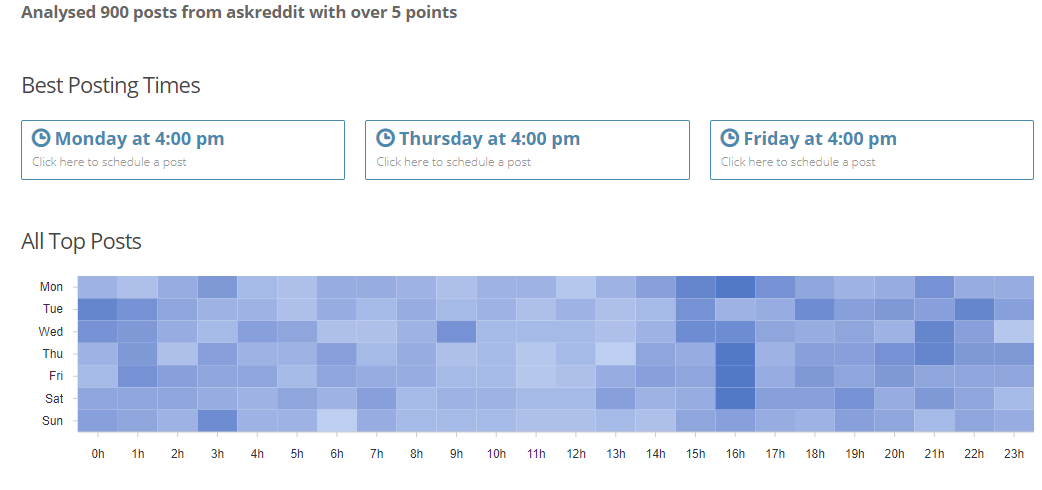Select the Saturday 16h heatmap cell
Screen dimensions: 1042x490
coord(735,398)
